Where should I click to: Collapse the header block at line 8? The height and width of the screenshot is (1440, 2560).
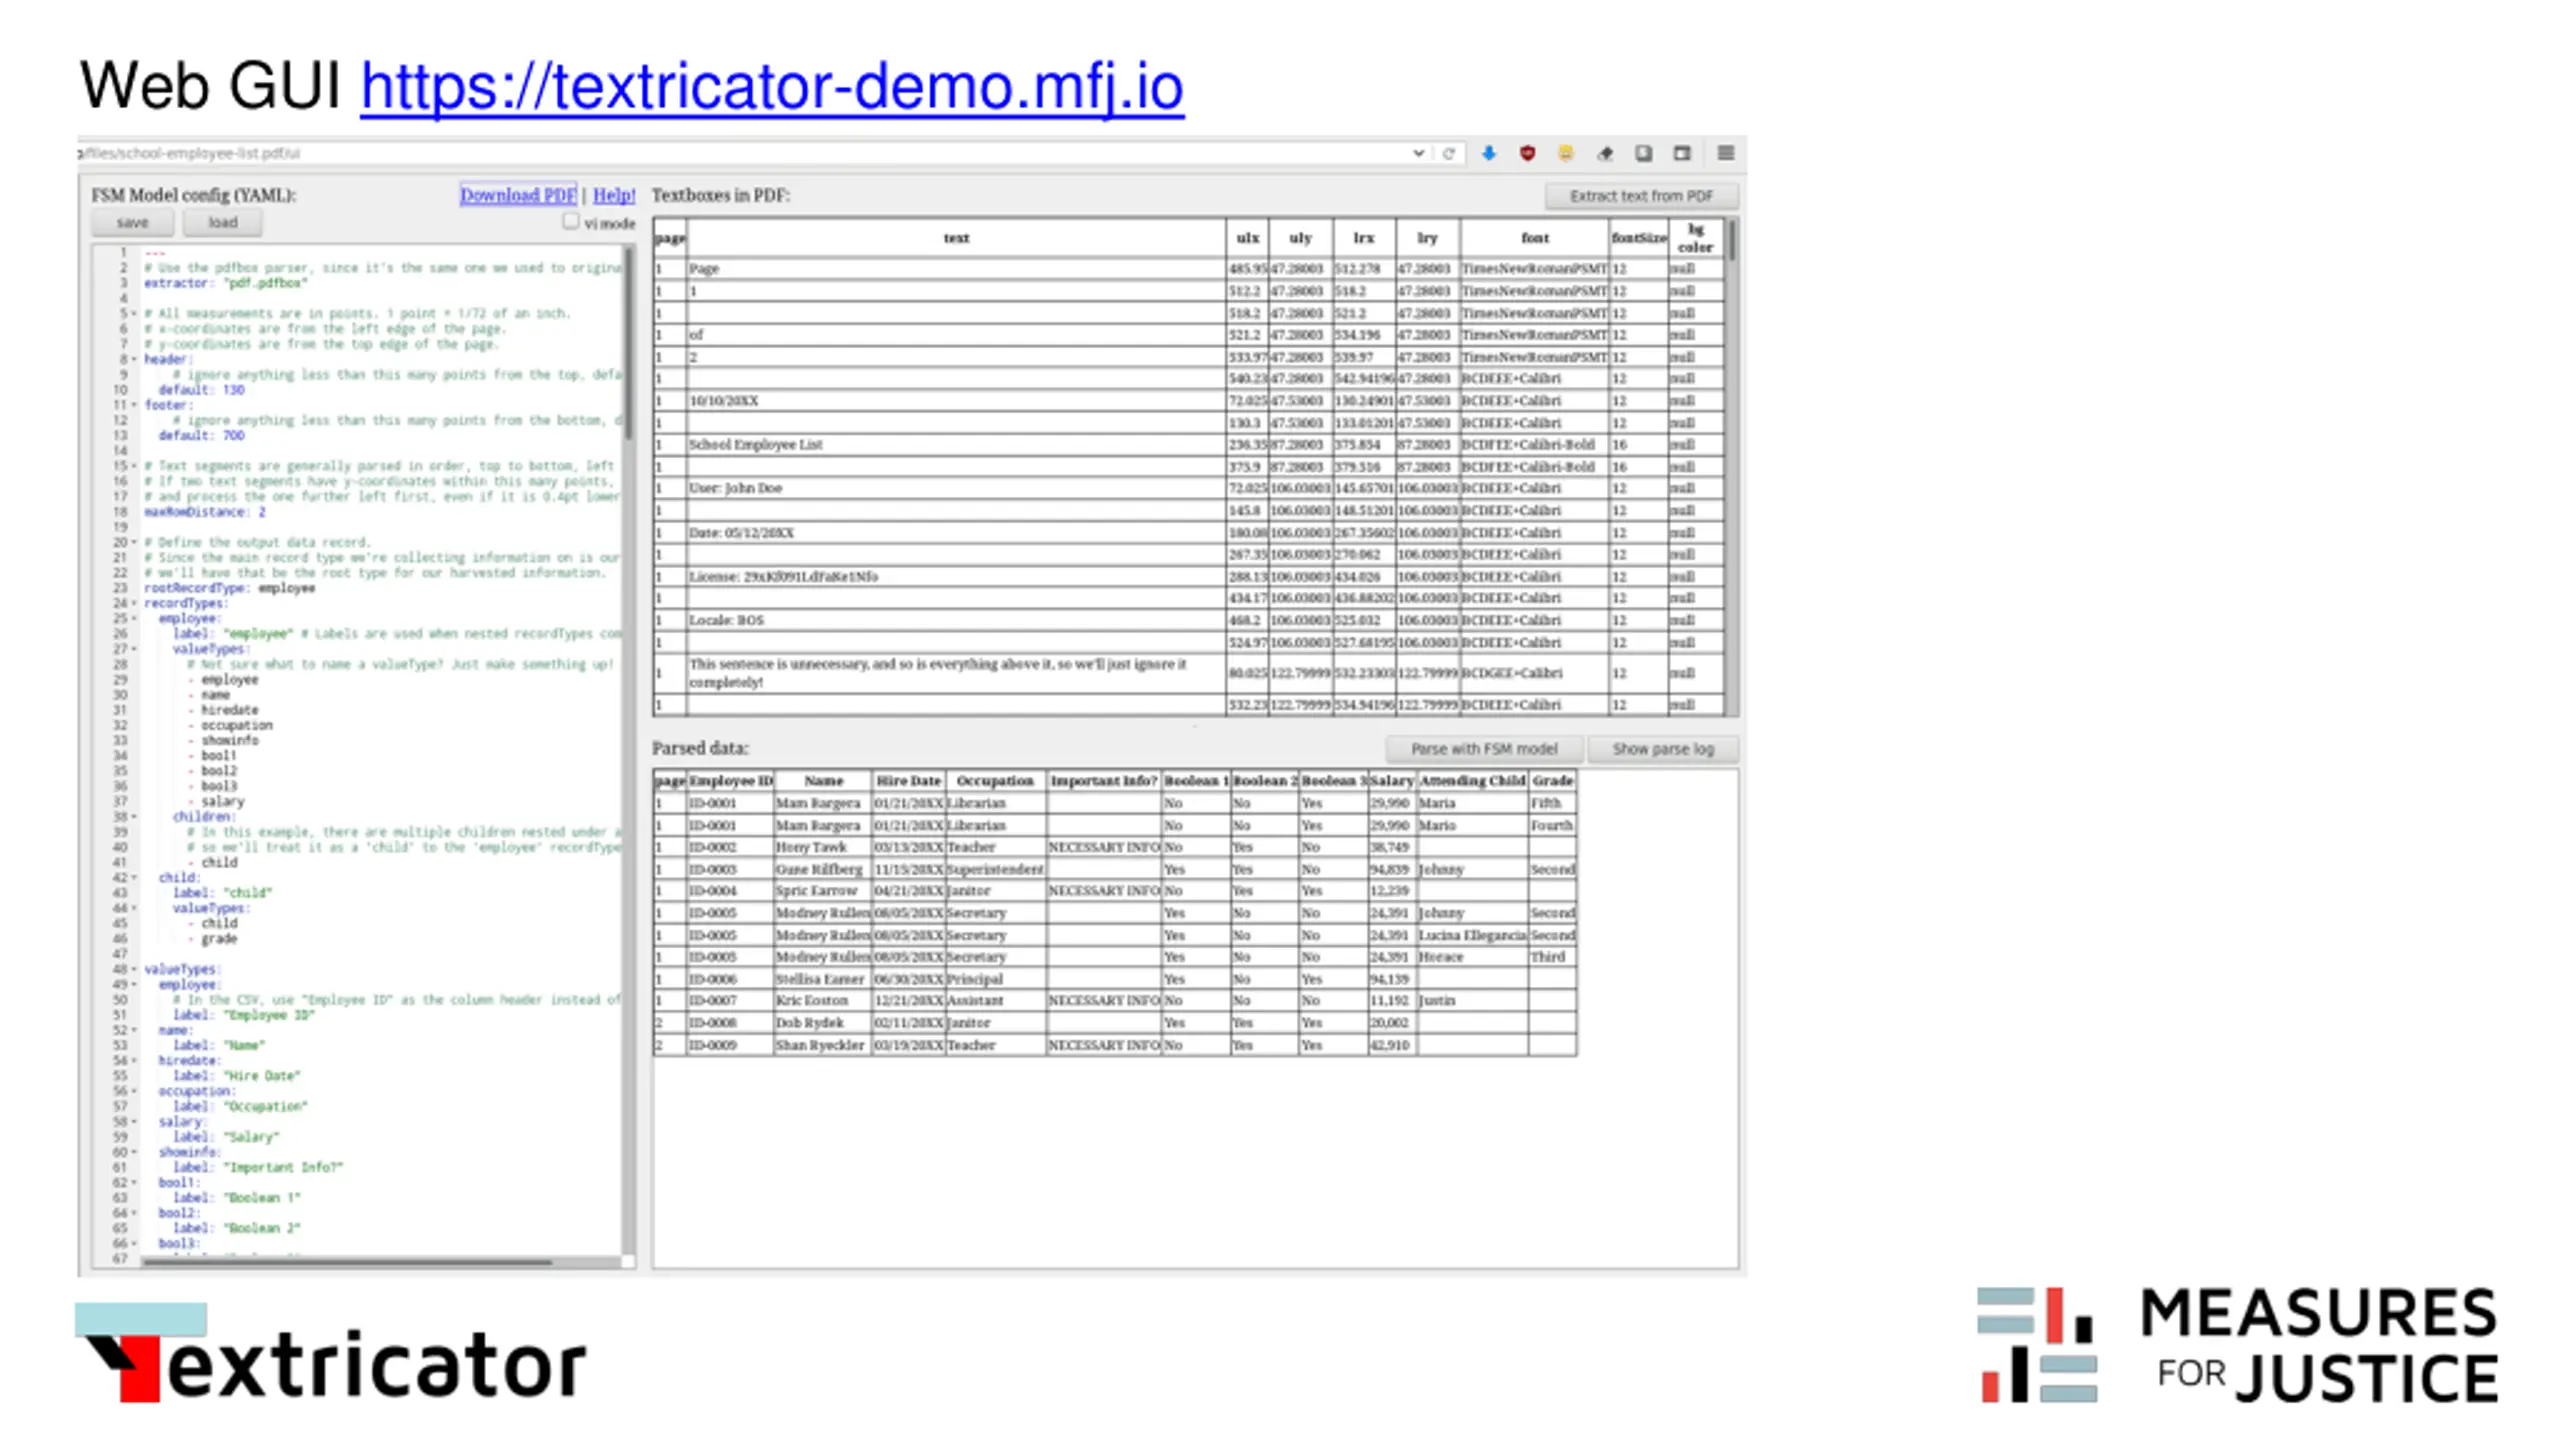point(134,359)
